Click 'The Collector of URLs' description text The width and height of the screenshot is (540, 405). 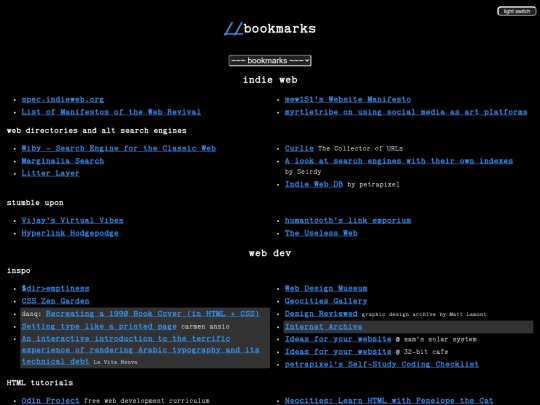point(360,148)
